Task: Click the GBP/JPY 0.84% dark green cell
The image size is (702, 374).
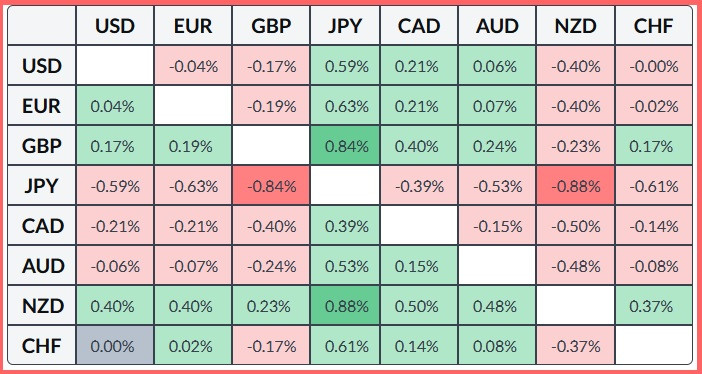Action: [x=345, y=146]
